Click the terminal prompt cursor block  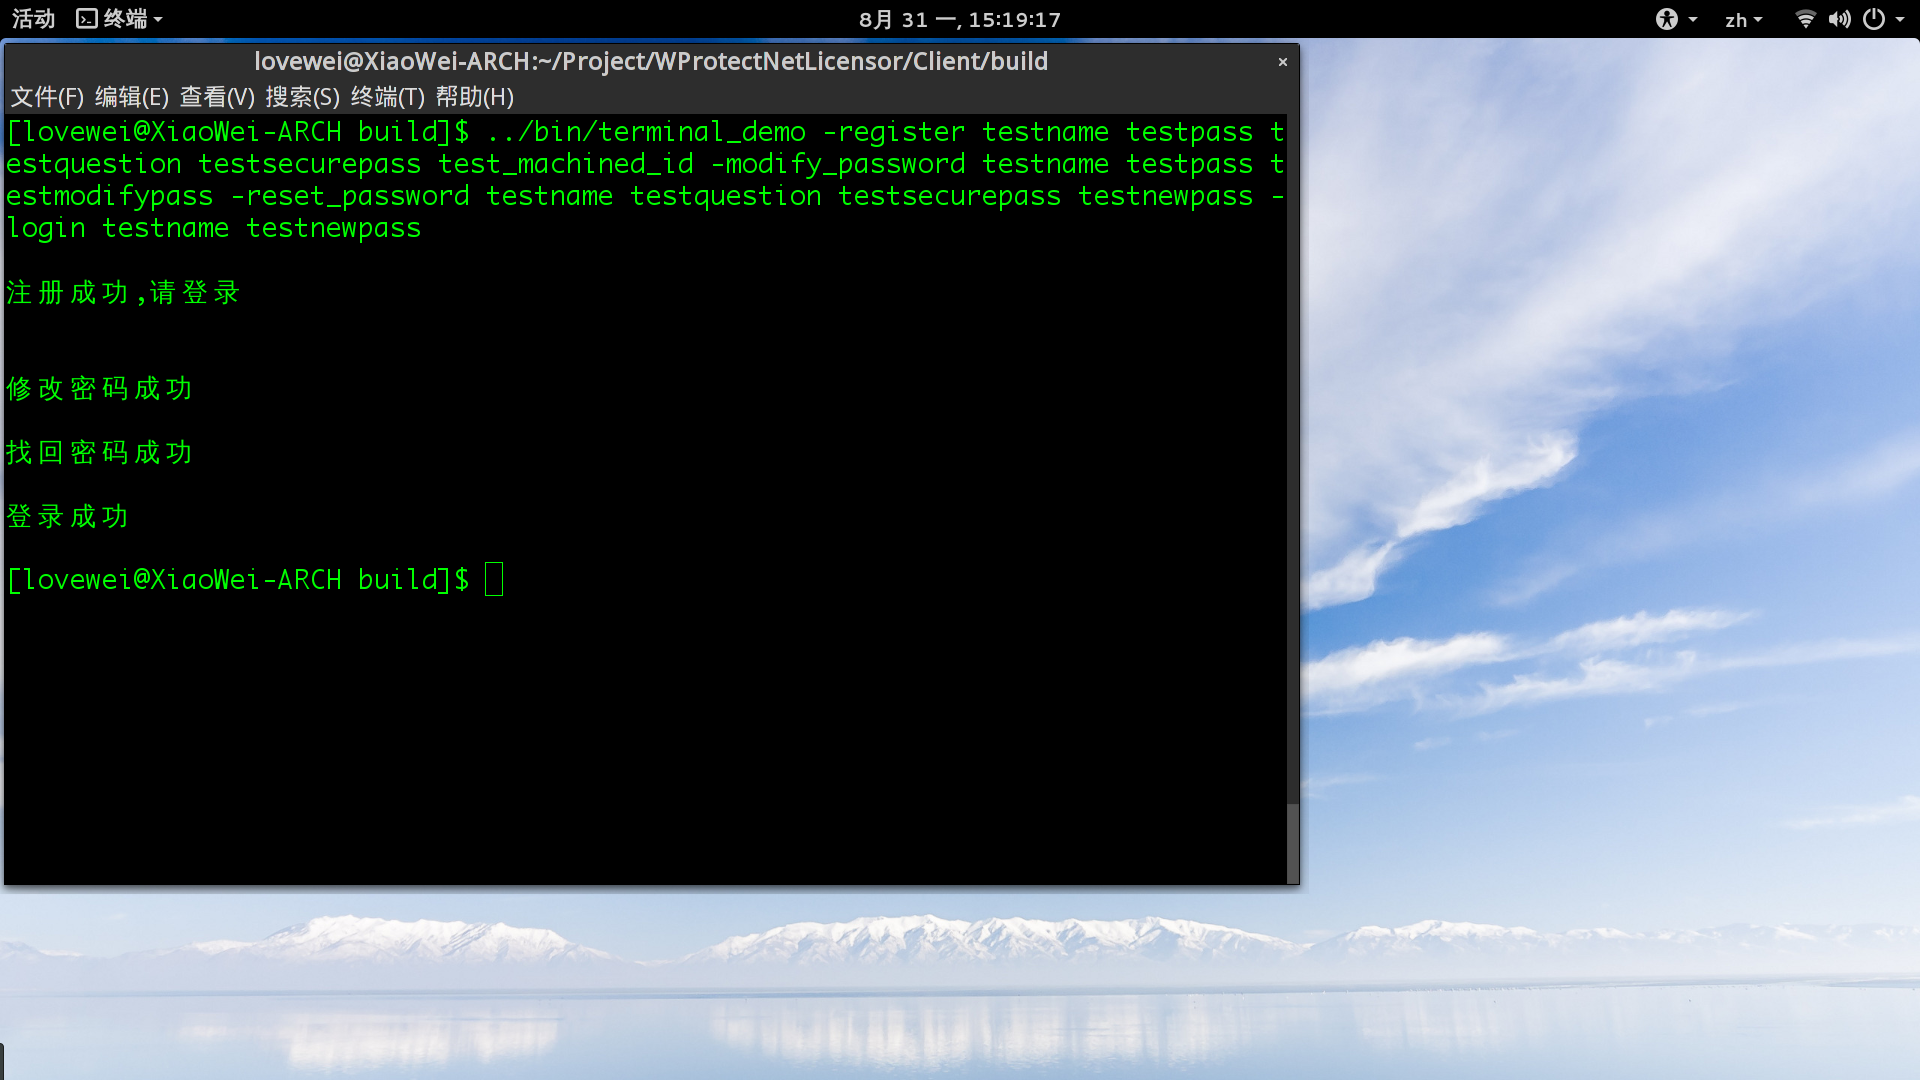pos(494,579)
